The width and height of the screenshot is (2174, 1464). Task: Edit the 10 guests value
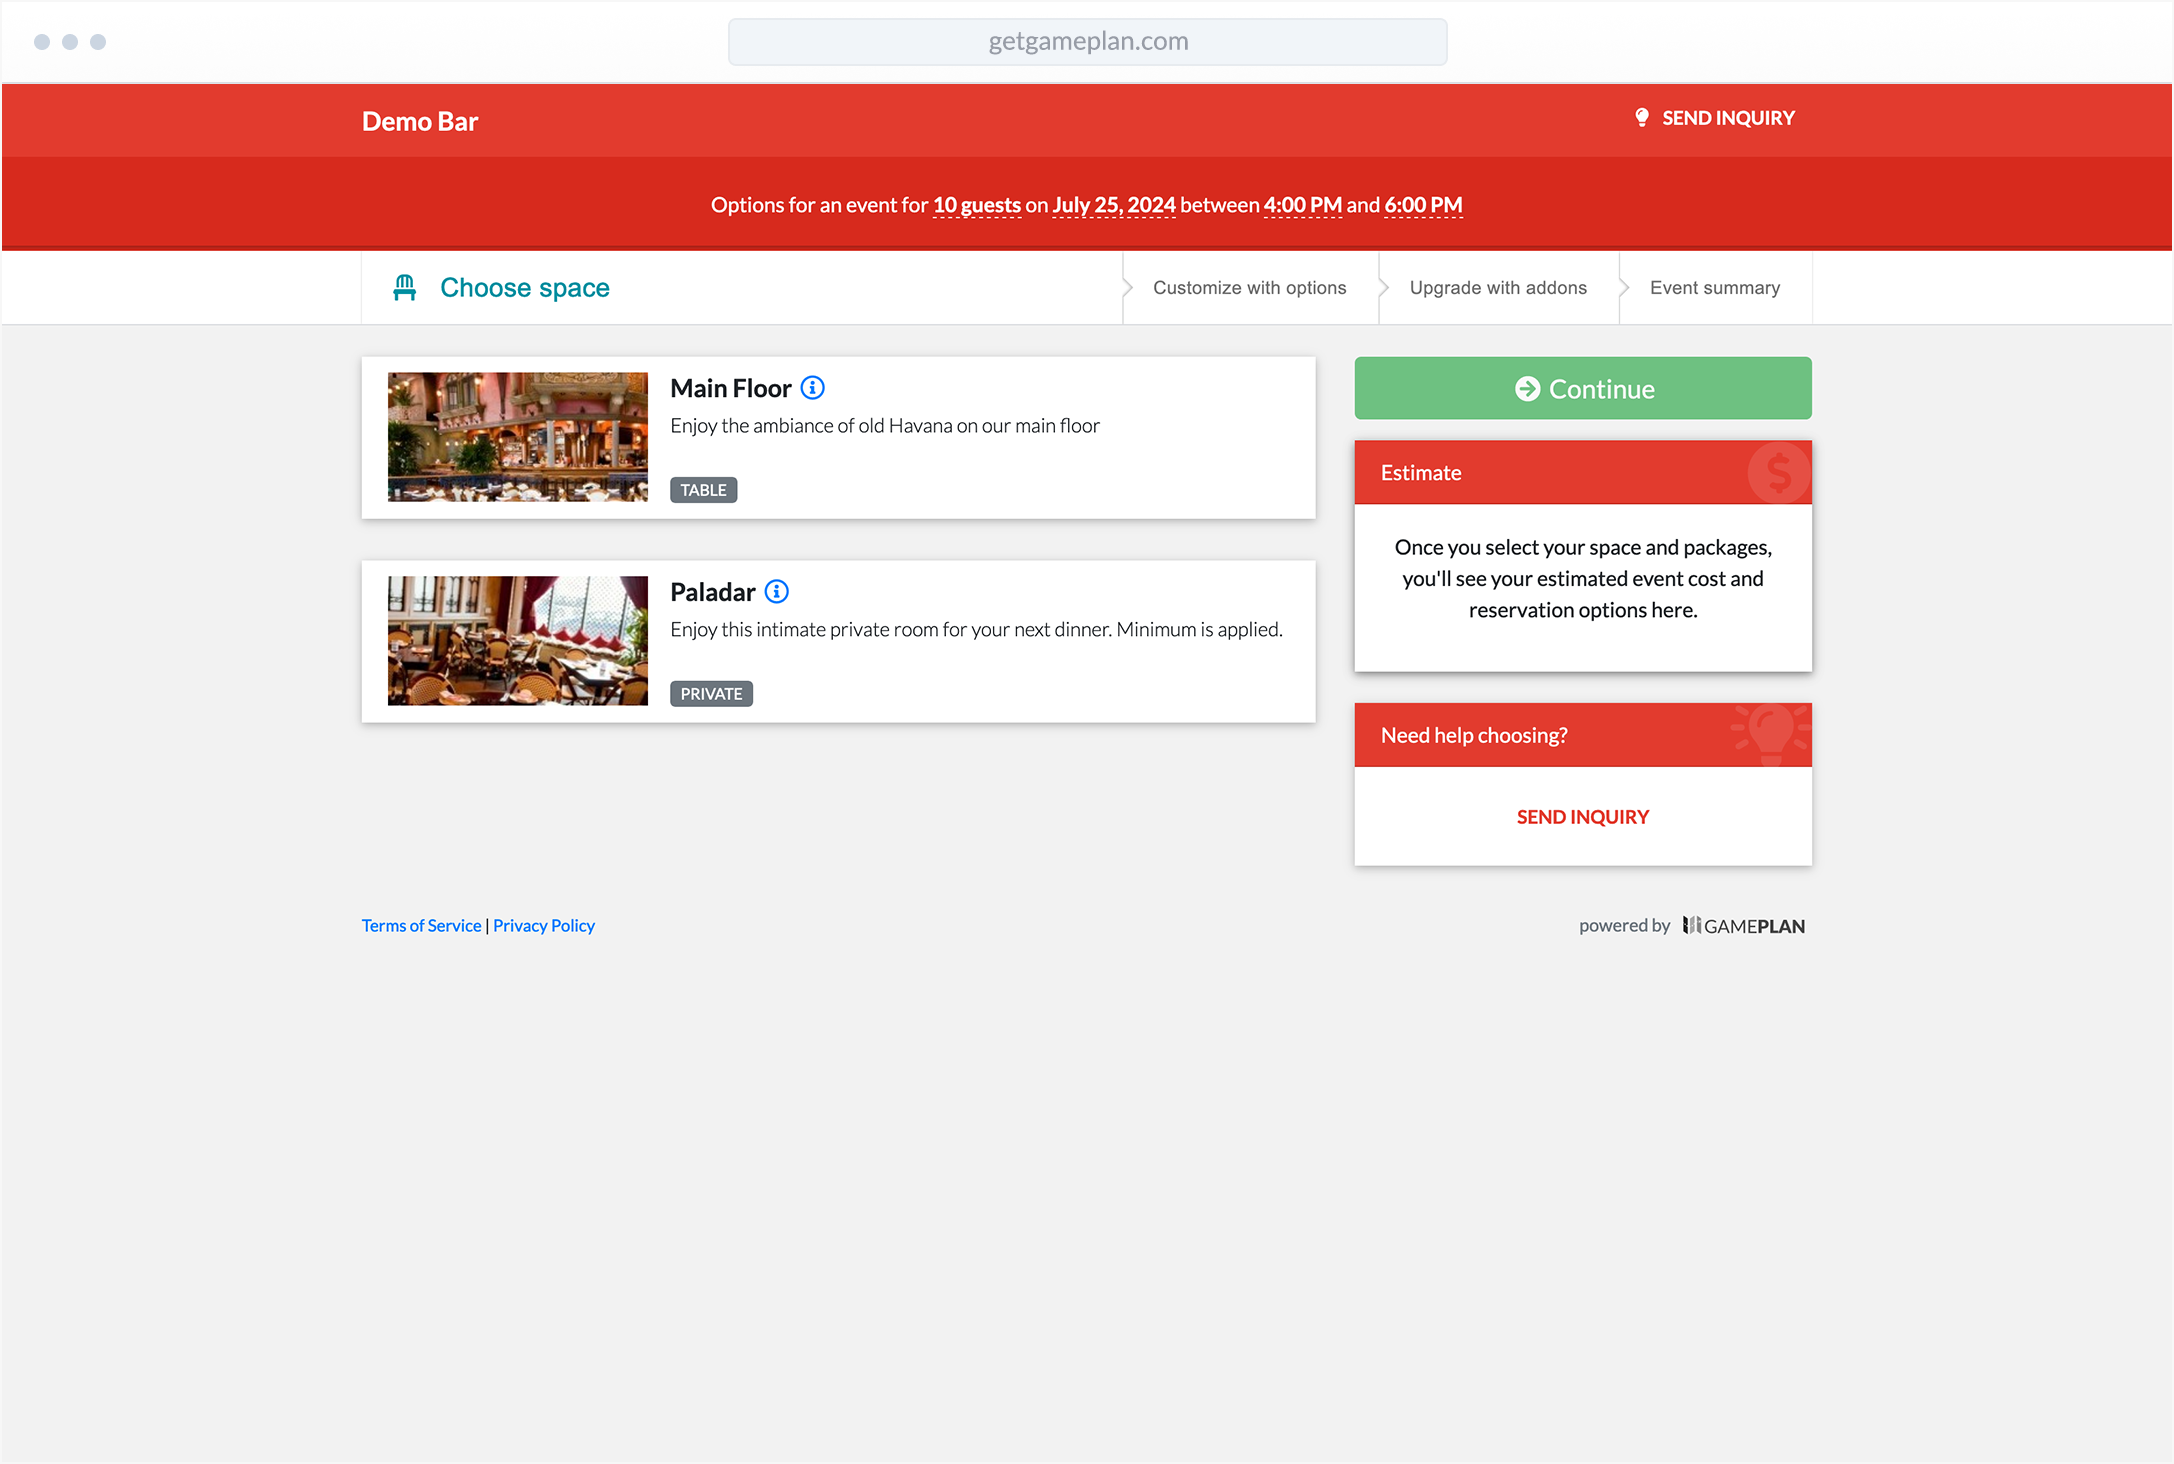tap(976, 205)
